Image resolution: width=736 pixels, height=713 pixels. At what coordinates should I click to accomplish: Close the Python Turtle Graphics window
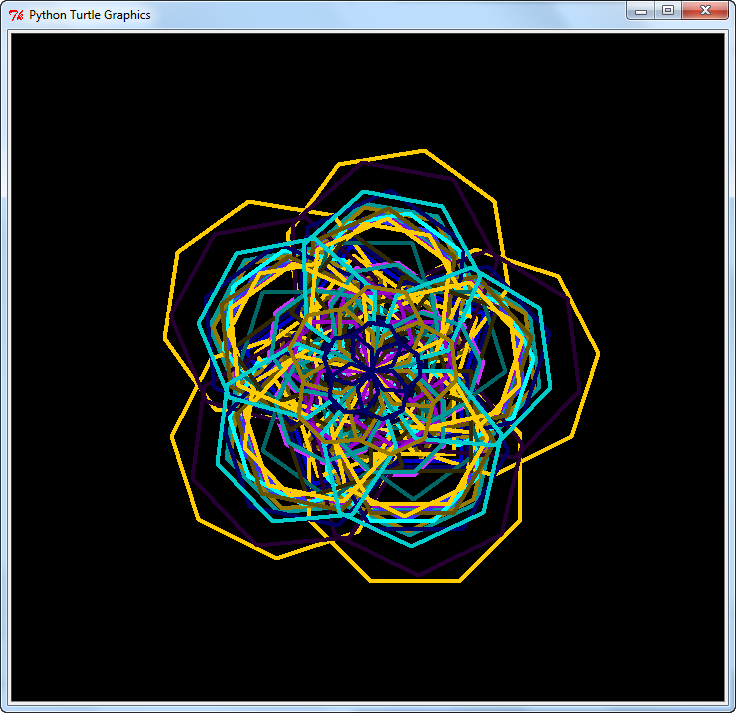point(705,10)
